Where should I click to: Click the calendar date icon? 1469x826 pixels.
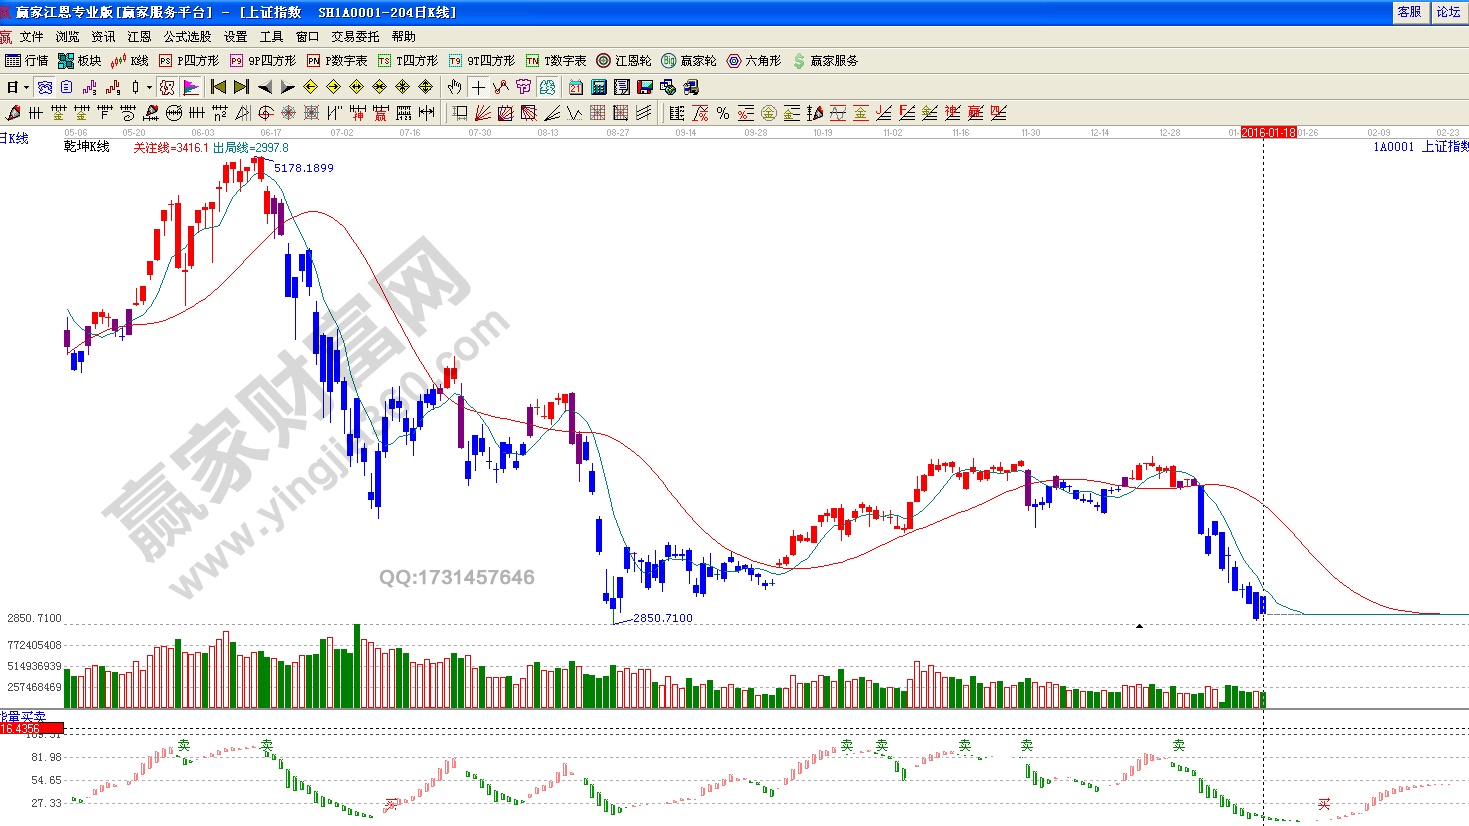pos(576,87)
